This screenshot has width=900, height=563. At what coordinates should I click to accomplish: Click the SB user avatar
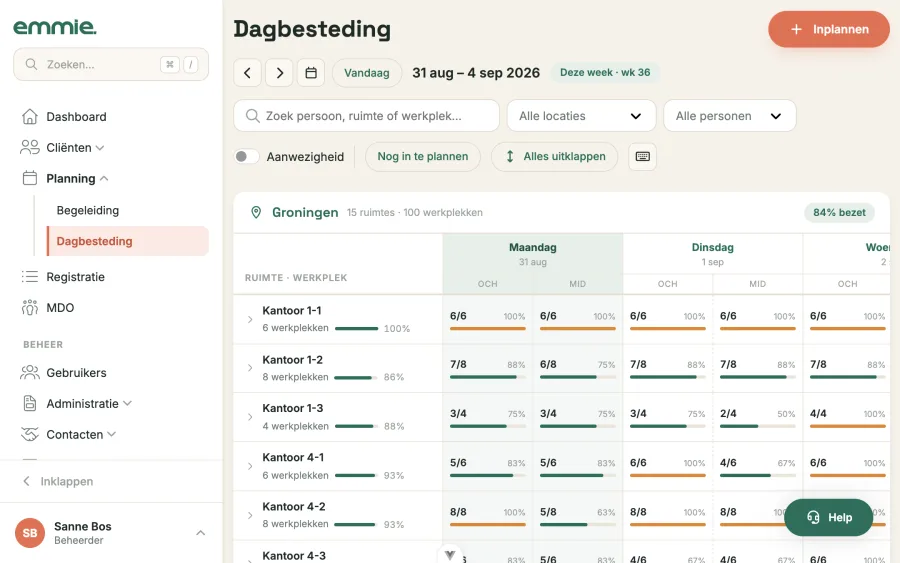tap(30, 533)
